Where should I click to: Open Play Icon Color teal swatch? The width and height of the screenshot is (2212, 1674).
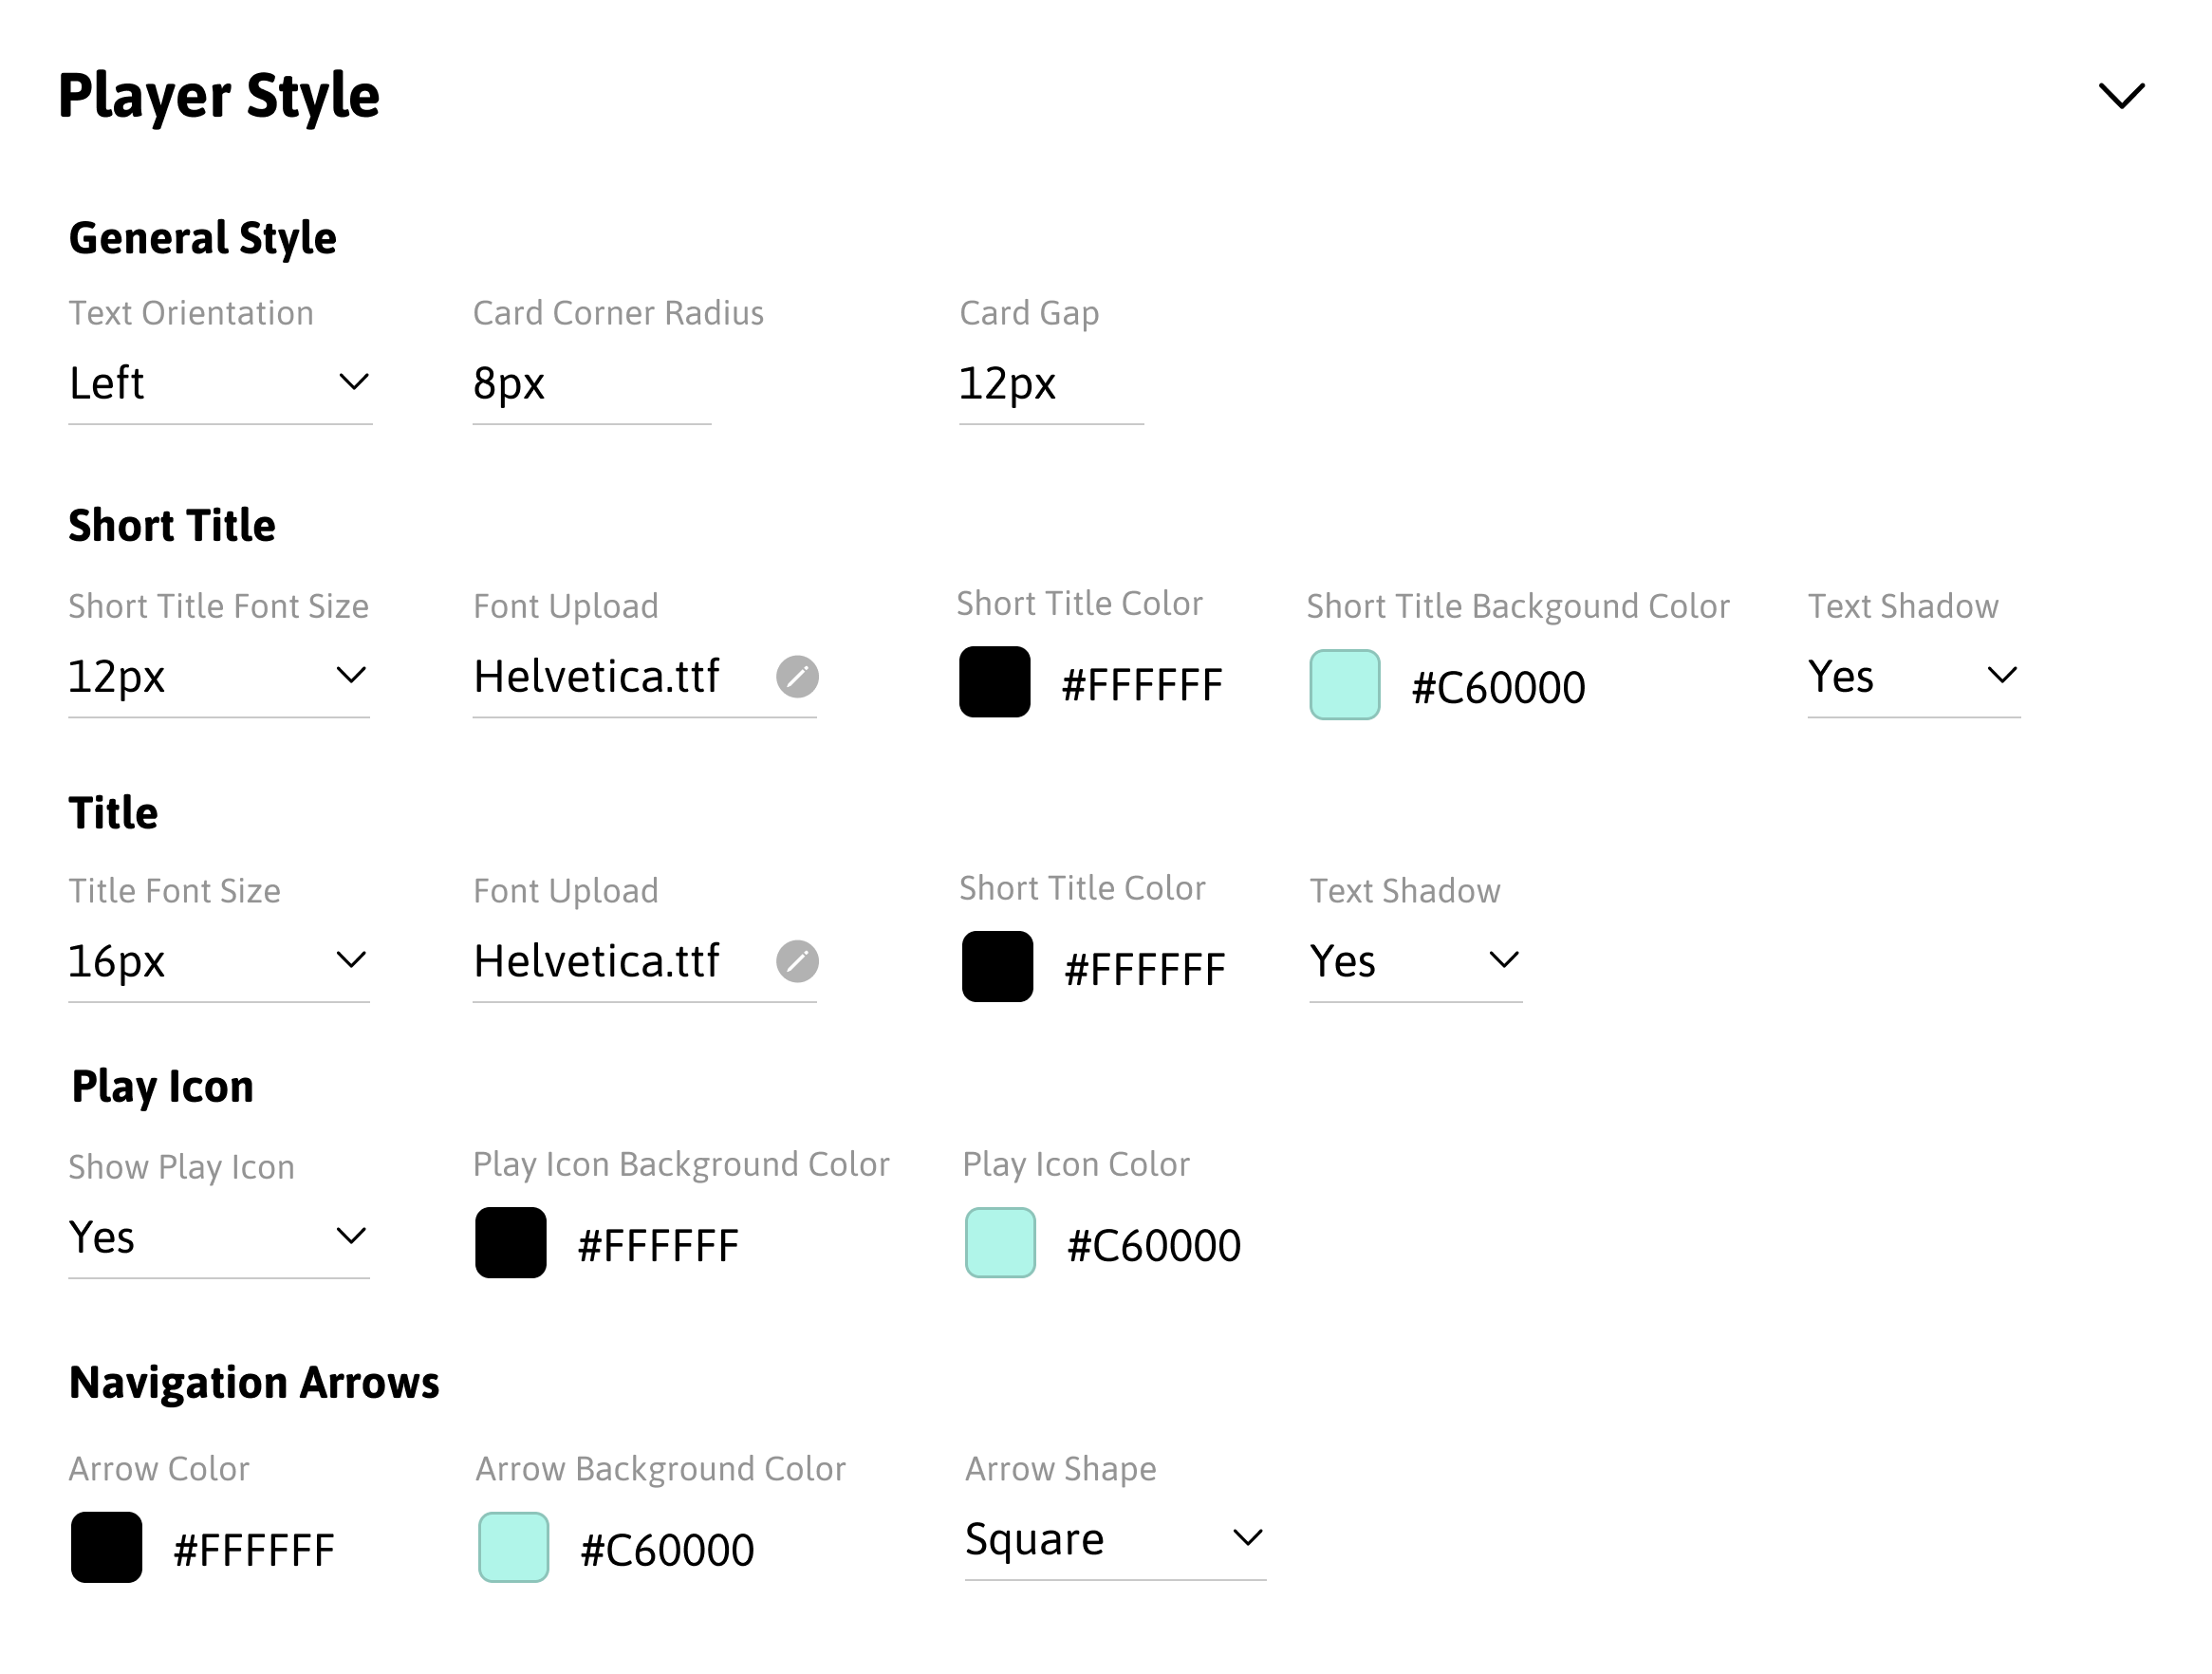coord(1000,1243)
